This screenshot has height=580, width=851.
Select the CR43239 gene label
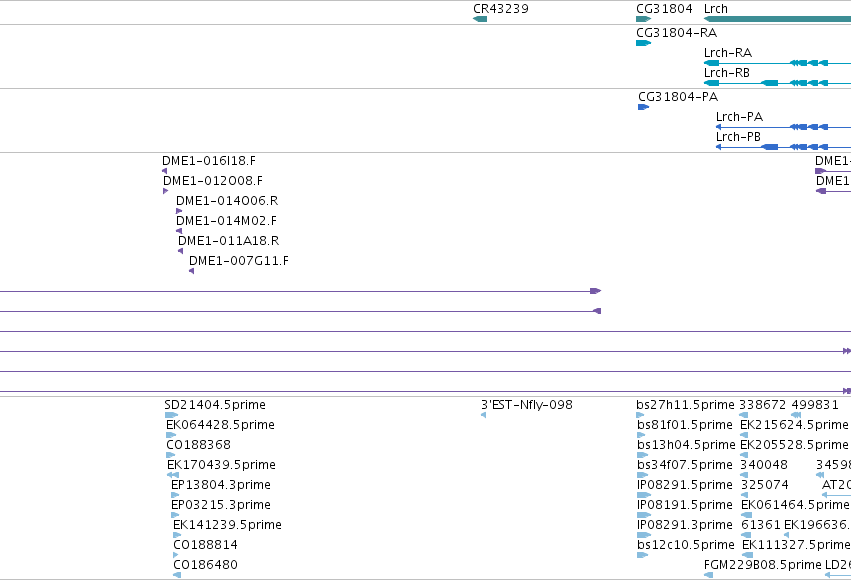point(500,9)
